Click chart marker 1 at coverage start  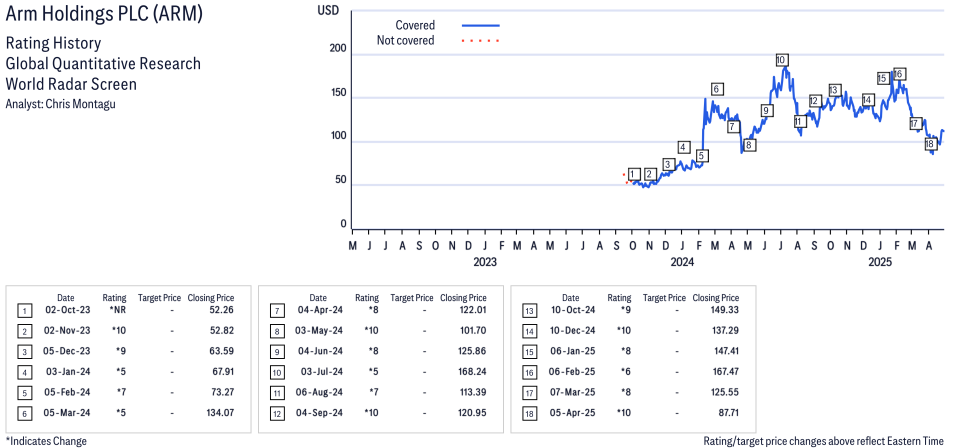[634, 174]
